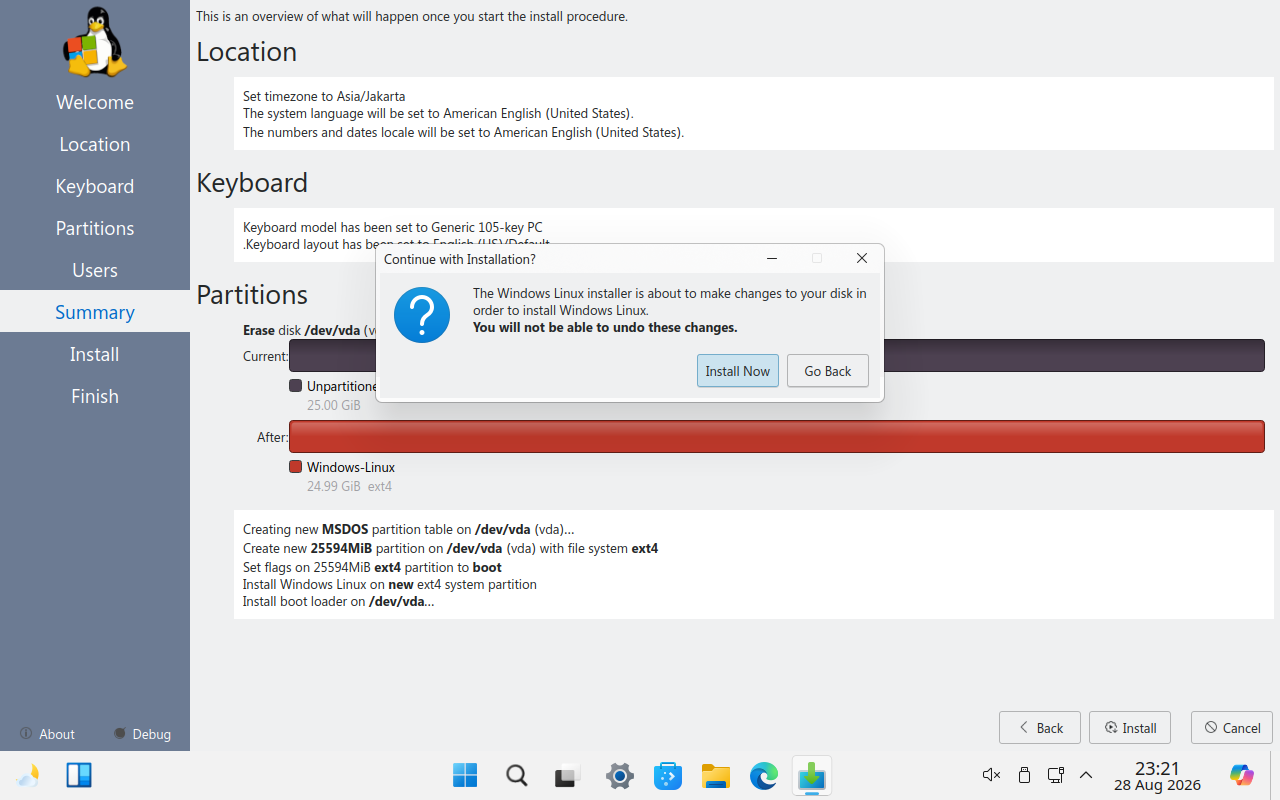Image resolution: width=1280 pixels, height=800 pixels.
Task: Click the battery tray icon
Action: [1024, 775]
